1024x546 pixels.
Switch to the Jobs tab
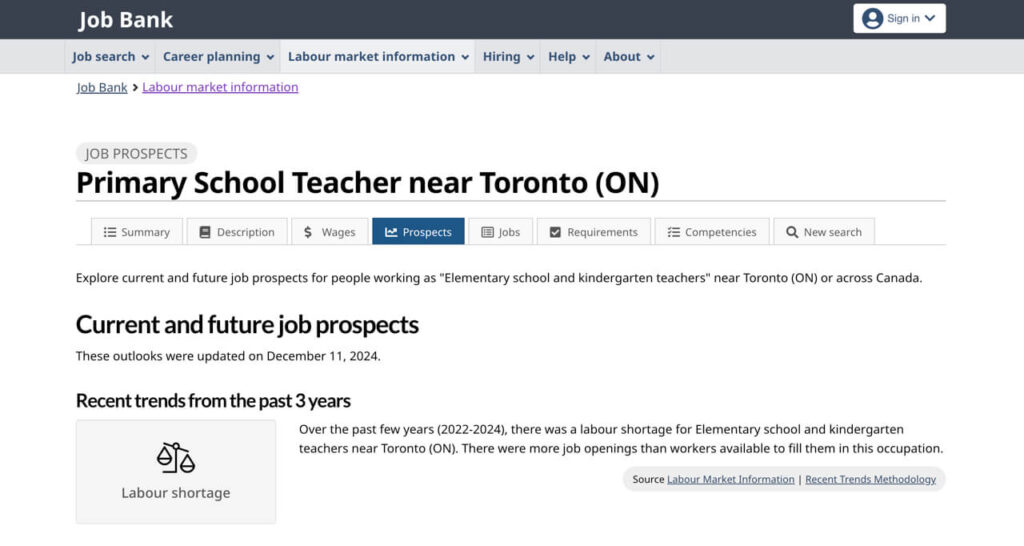click(x=500, y=232)
